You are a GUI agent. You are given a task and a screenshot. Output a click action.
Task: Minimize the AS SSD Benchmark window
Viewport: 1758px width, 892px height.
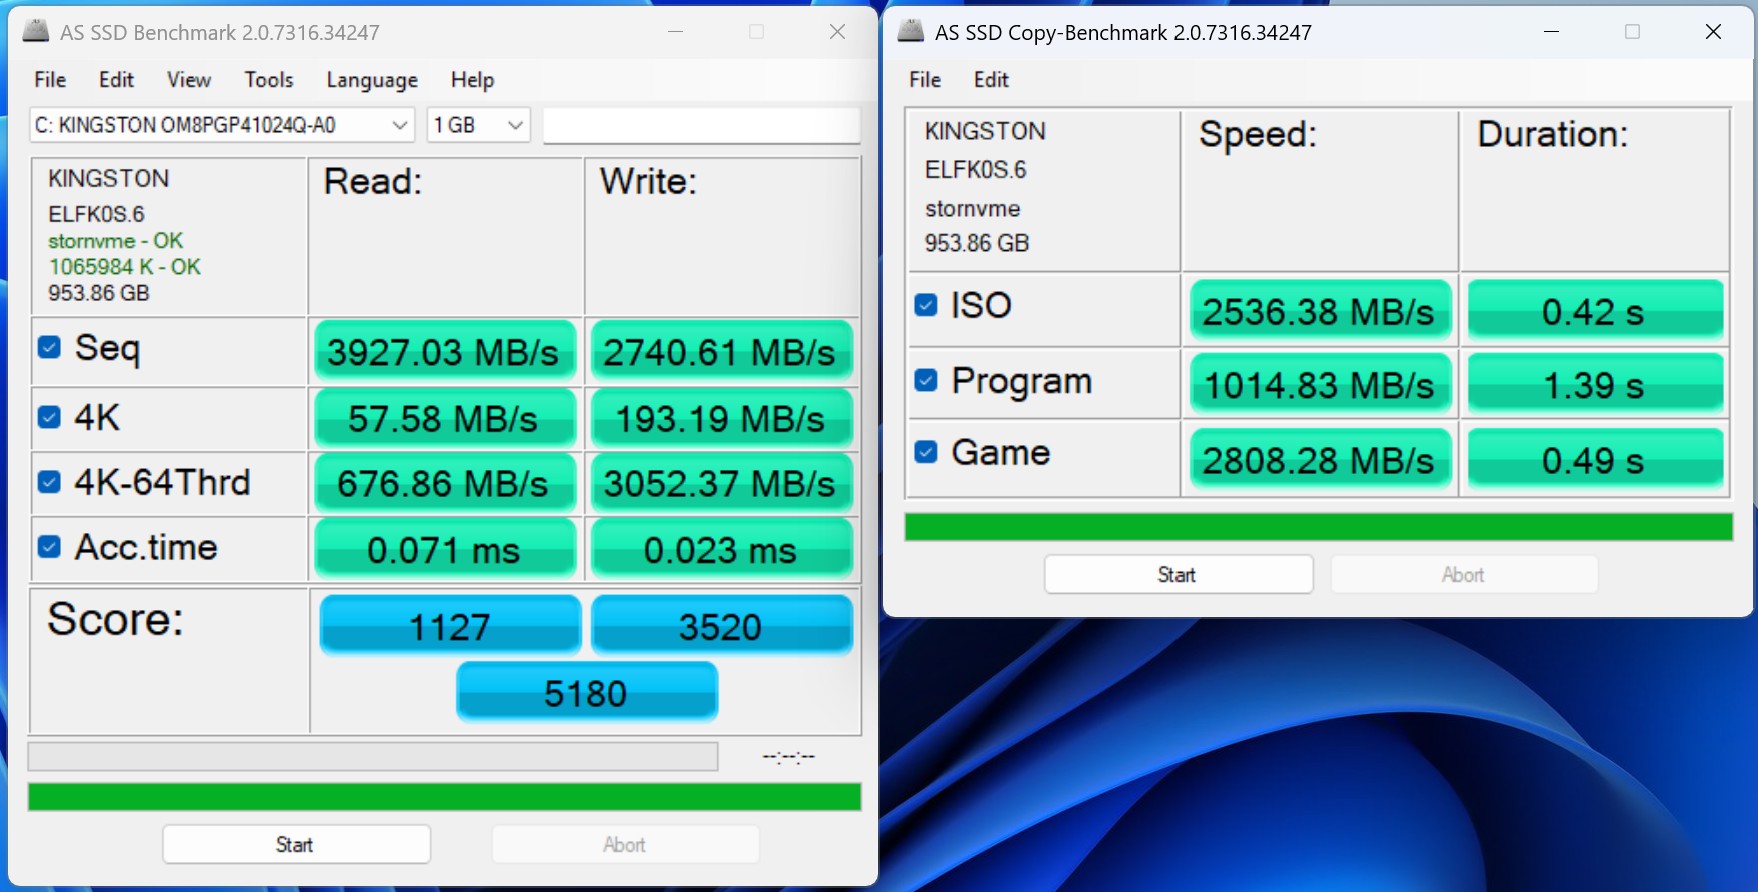(x=676, y=32)
